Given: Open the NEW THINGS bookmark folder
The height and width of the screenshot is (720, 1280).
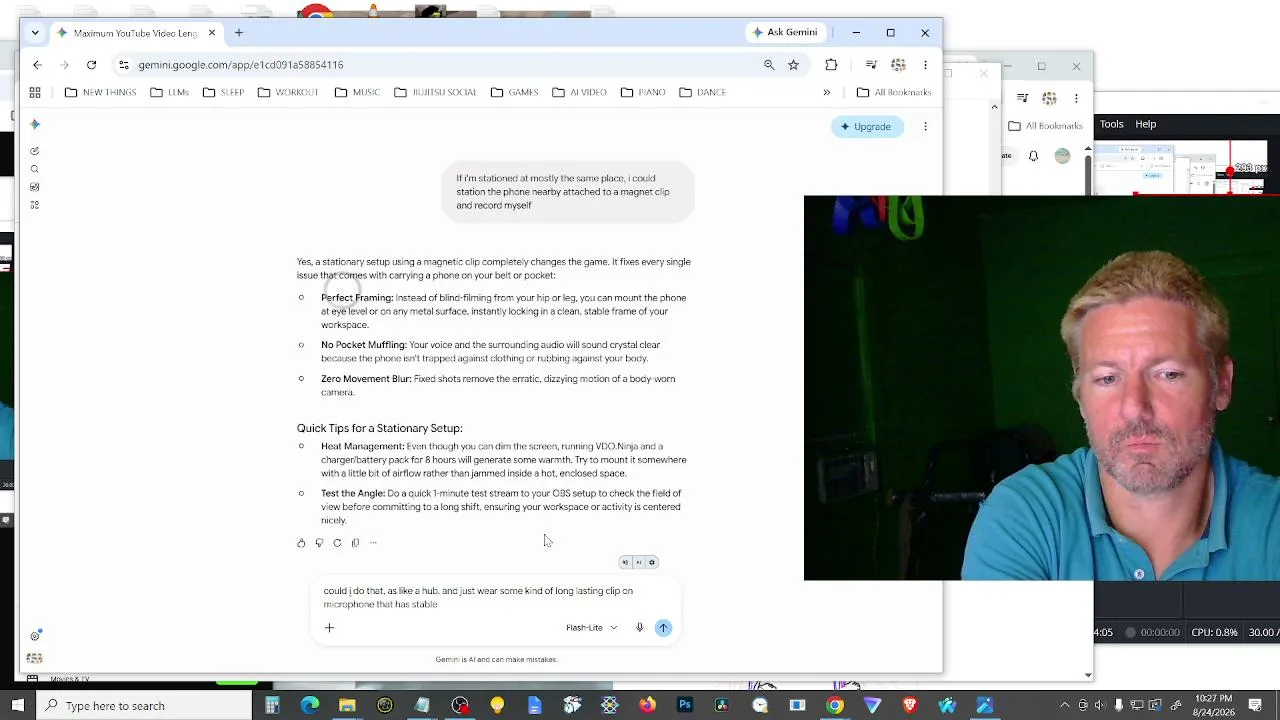Looking at the screenshot, I should (x=100, y=92).
